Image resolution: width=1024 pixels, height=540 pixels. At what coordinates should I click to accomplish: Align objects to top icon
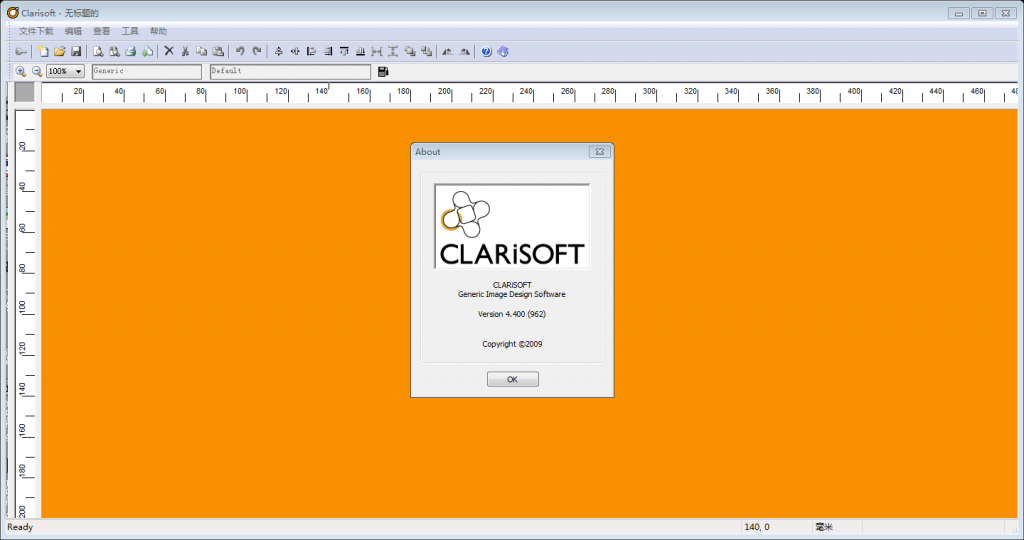pyautogui.click(x=344, y=52)
